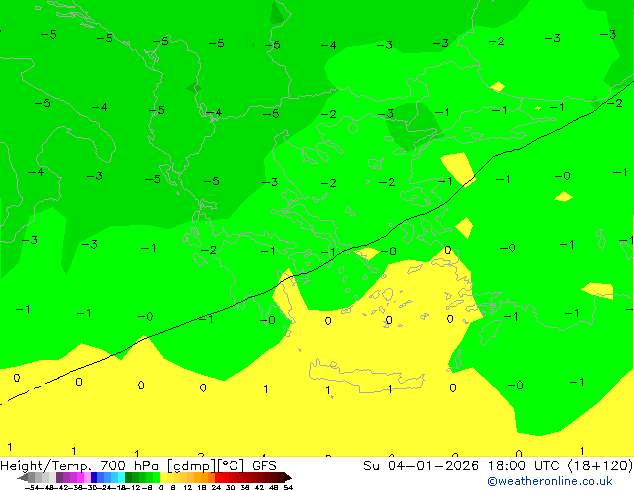
Task: Pick the bright red swatch in the legend bar
Action: [218, 477]
